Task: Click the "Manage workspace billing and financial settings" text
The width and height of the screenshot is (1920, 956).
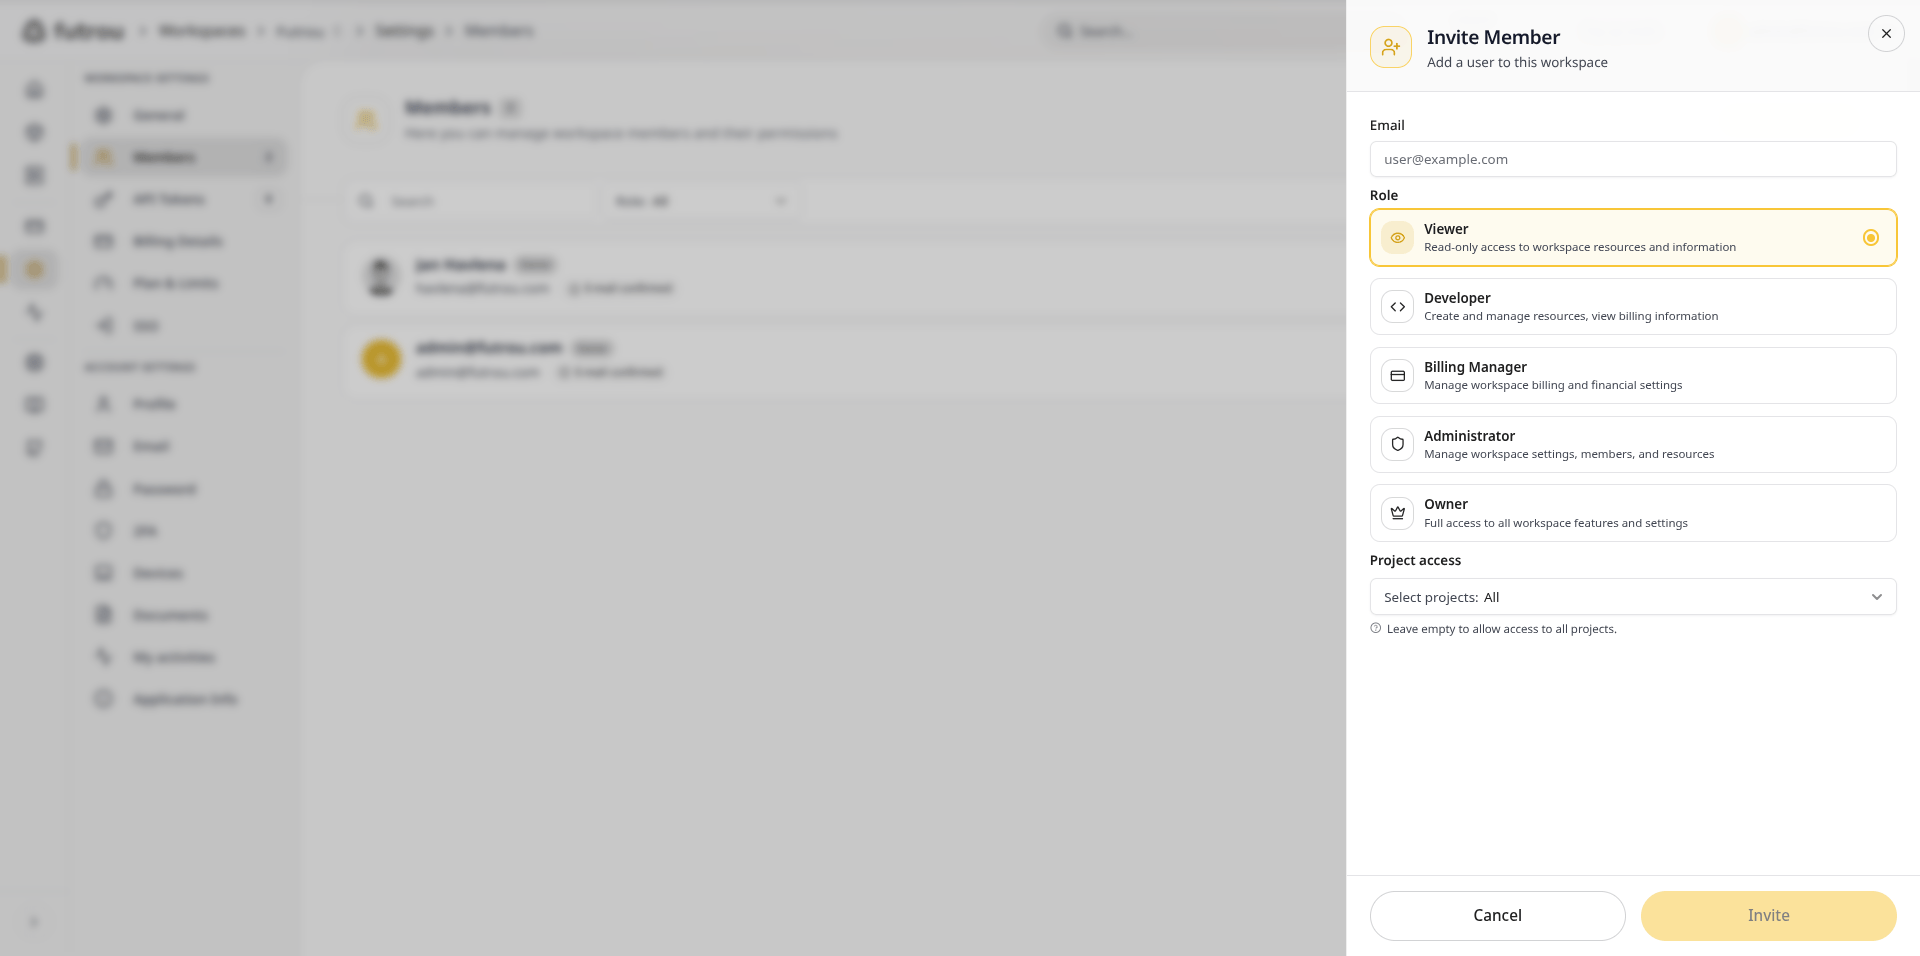Action: point(1553,385)
